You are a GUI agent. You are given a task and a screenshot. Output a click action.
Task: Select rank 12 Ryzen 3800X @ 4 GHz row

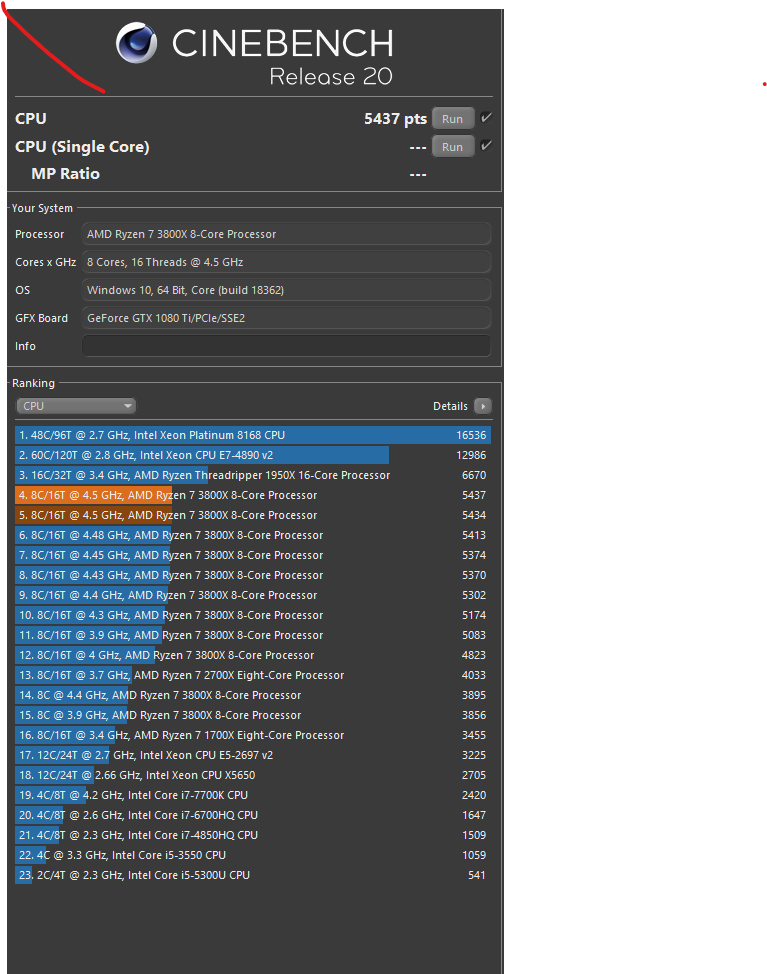point(253,655)
